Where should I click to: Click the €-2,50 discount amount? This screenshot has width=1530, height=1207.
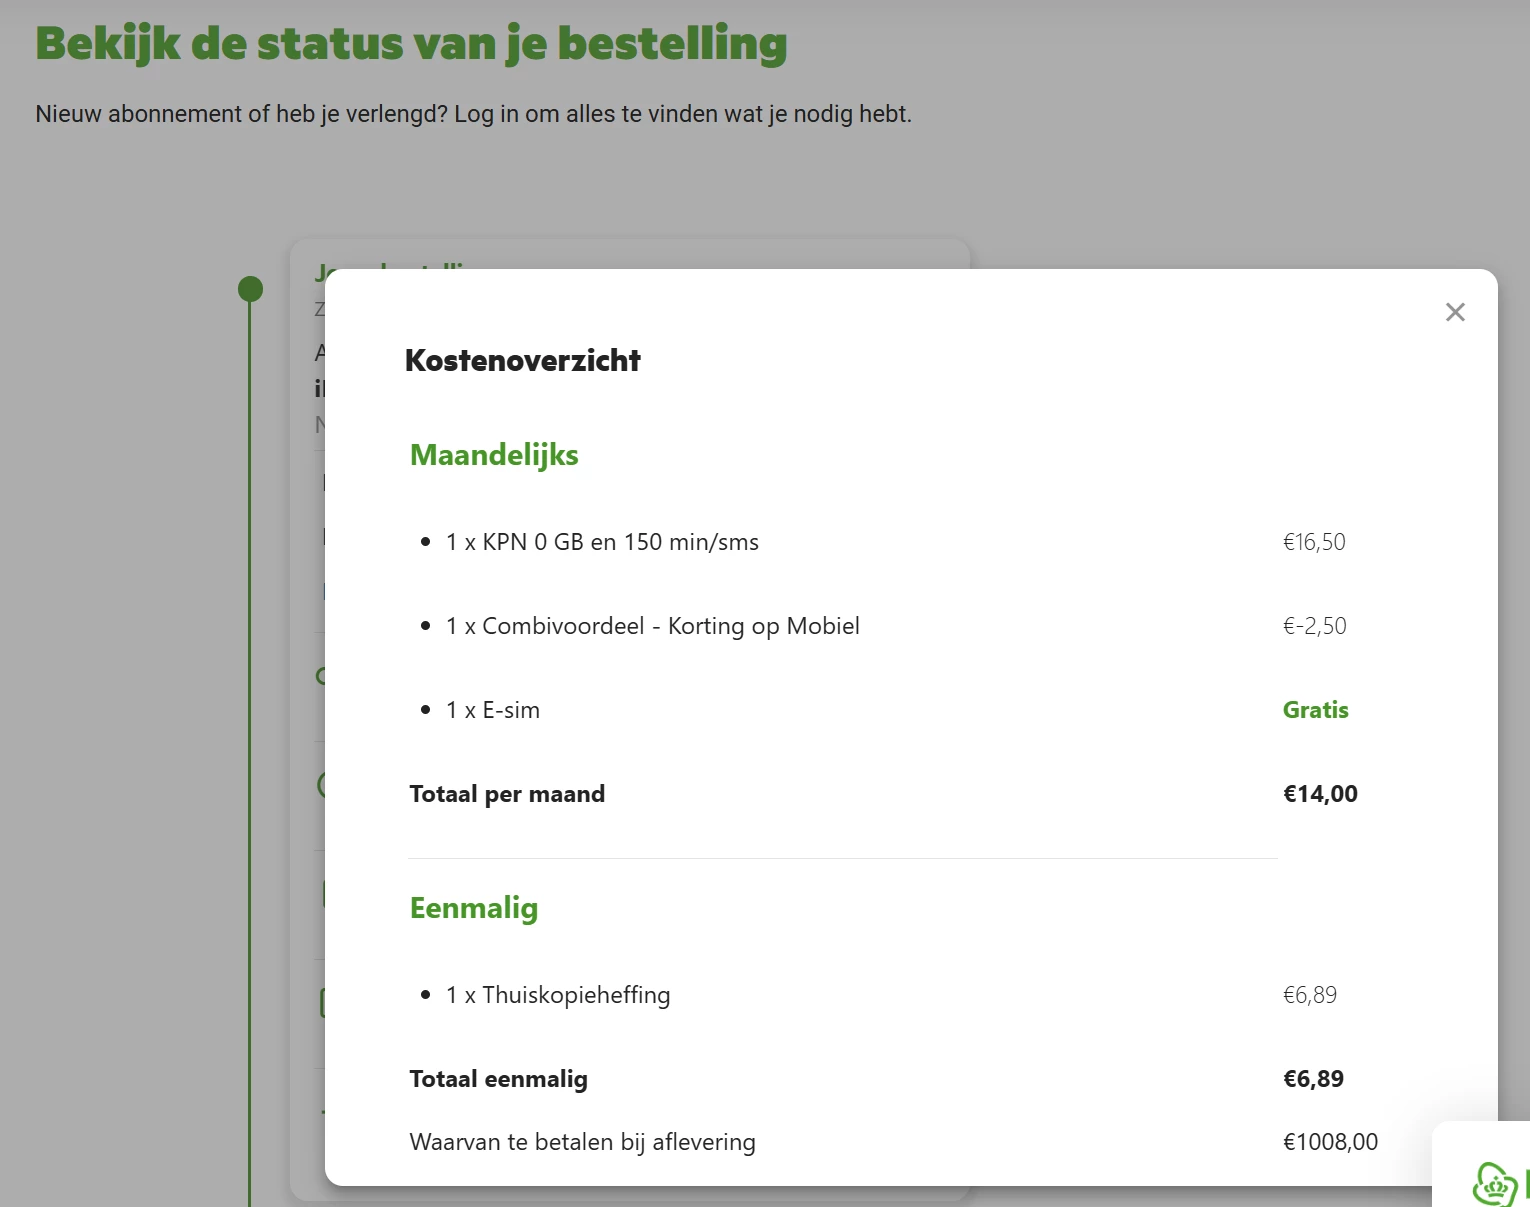click(1314, 626)
